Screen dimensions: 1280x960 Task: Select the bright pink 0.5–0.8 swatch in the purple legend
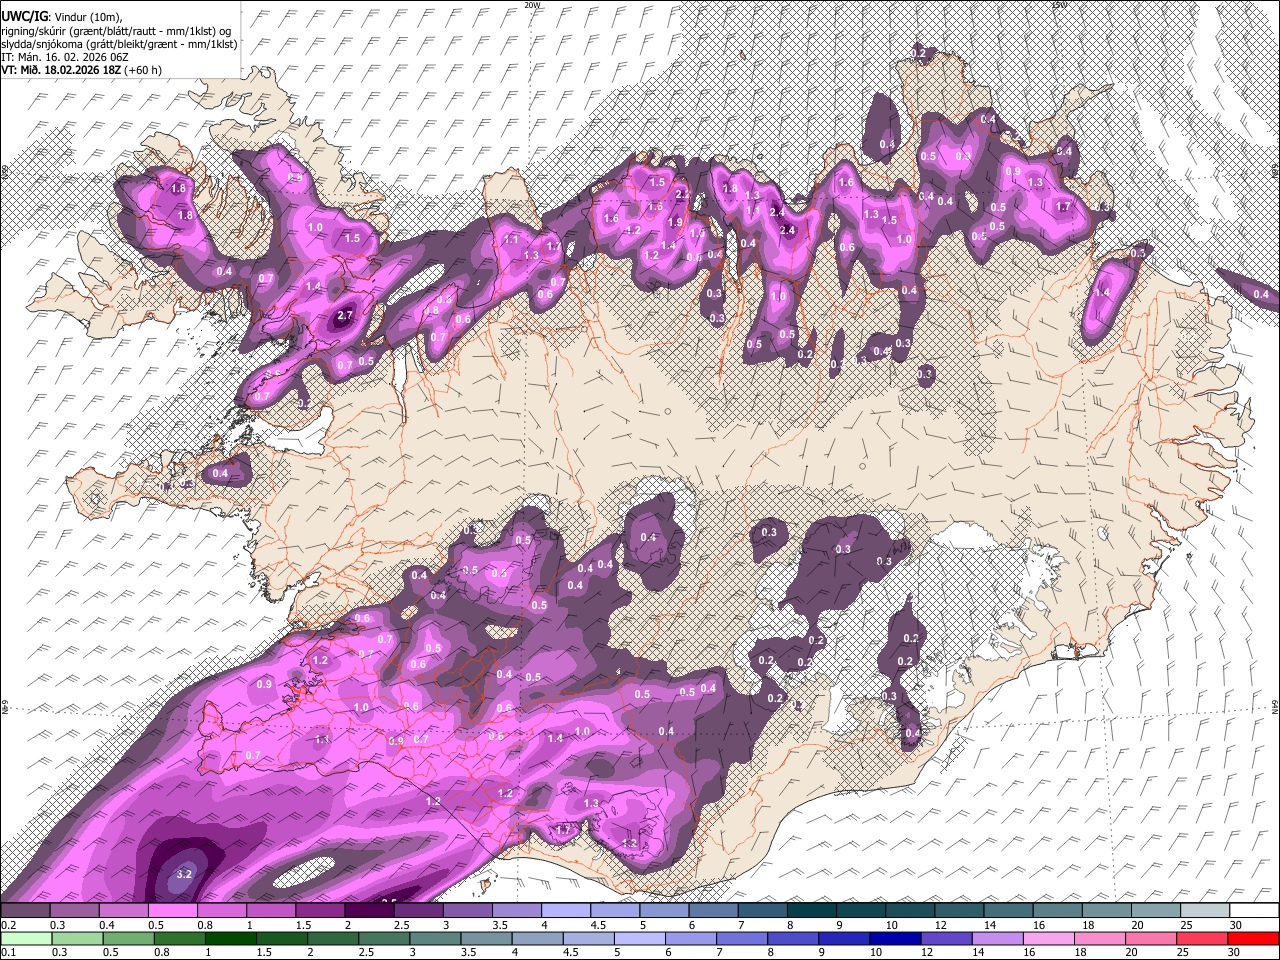[173, 910]
